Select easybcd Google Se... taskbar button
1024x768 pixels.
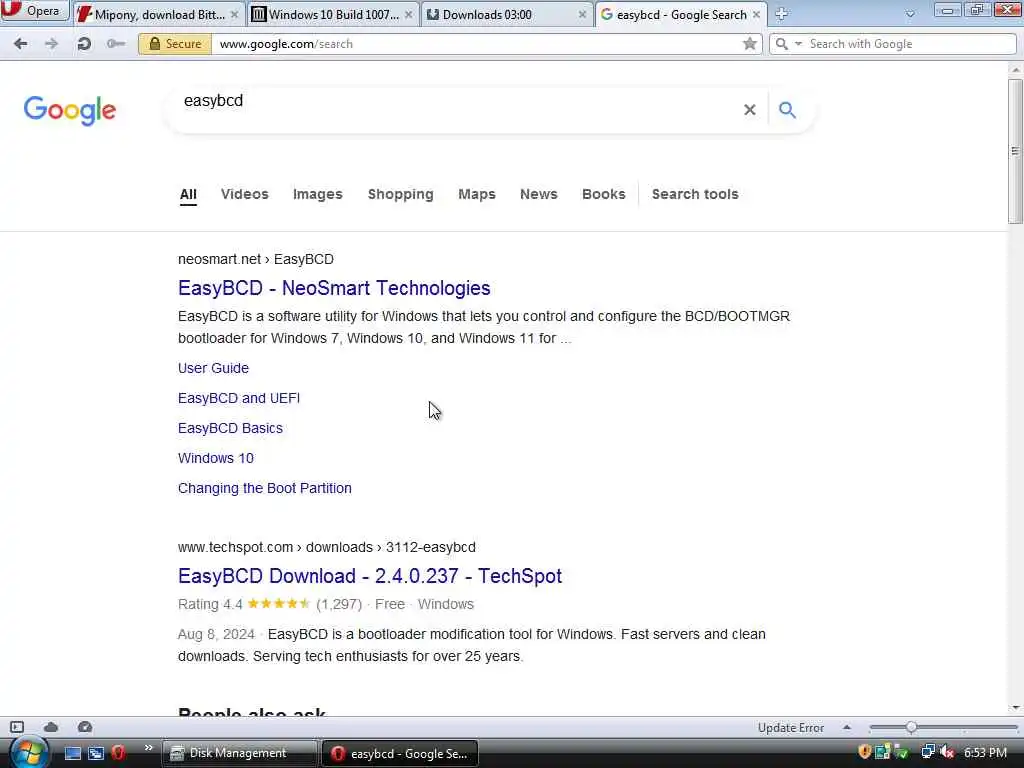click(x=400, y=753)
